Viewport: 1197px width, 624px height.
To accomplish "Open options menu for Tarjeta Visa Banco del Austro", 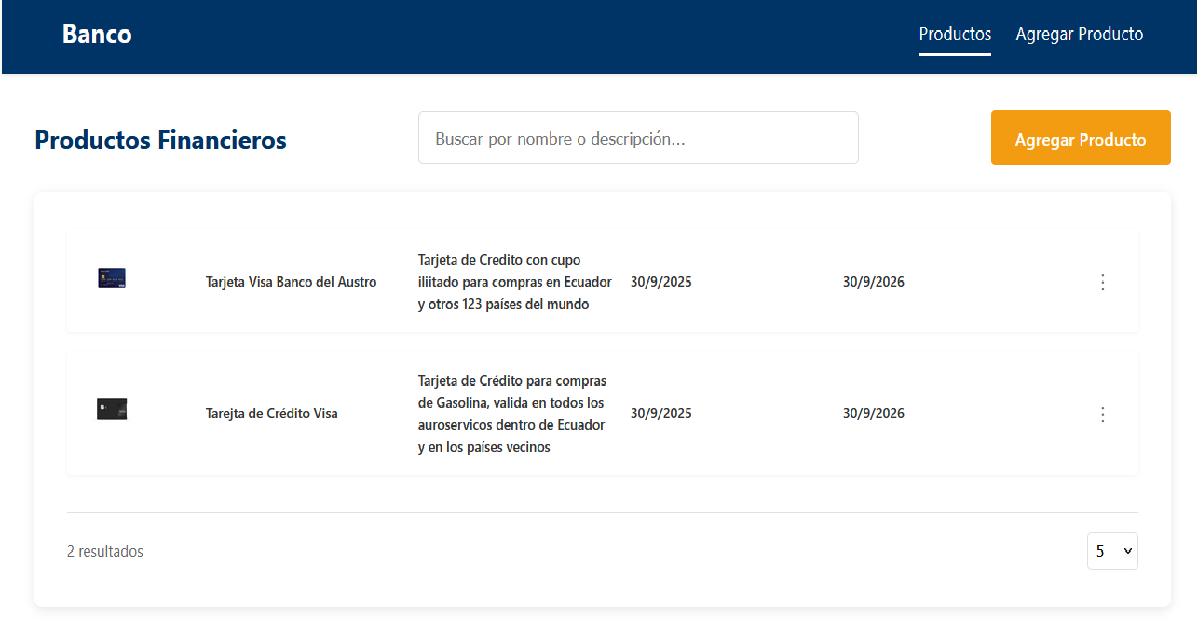I will tap(1102, 282).
